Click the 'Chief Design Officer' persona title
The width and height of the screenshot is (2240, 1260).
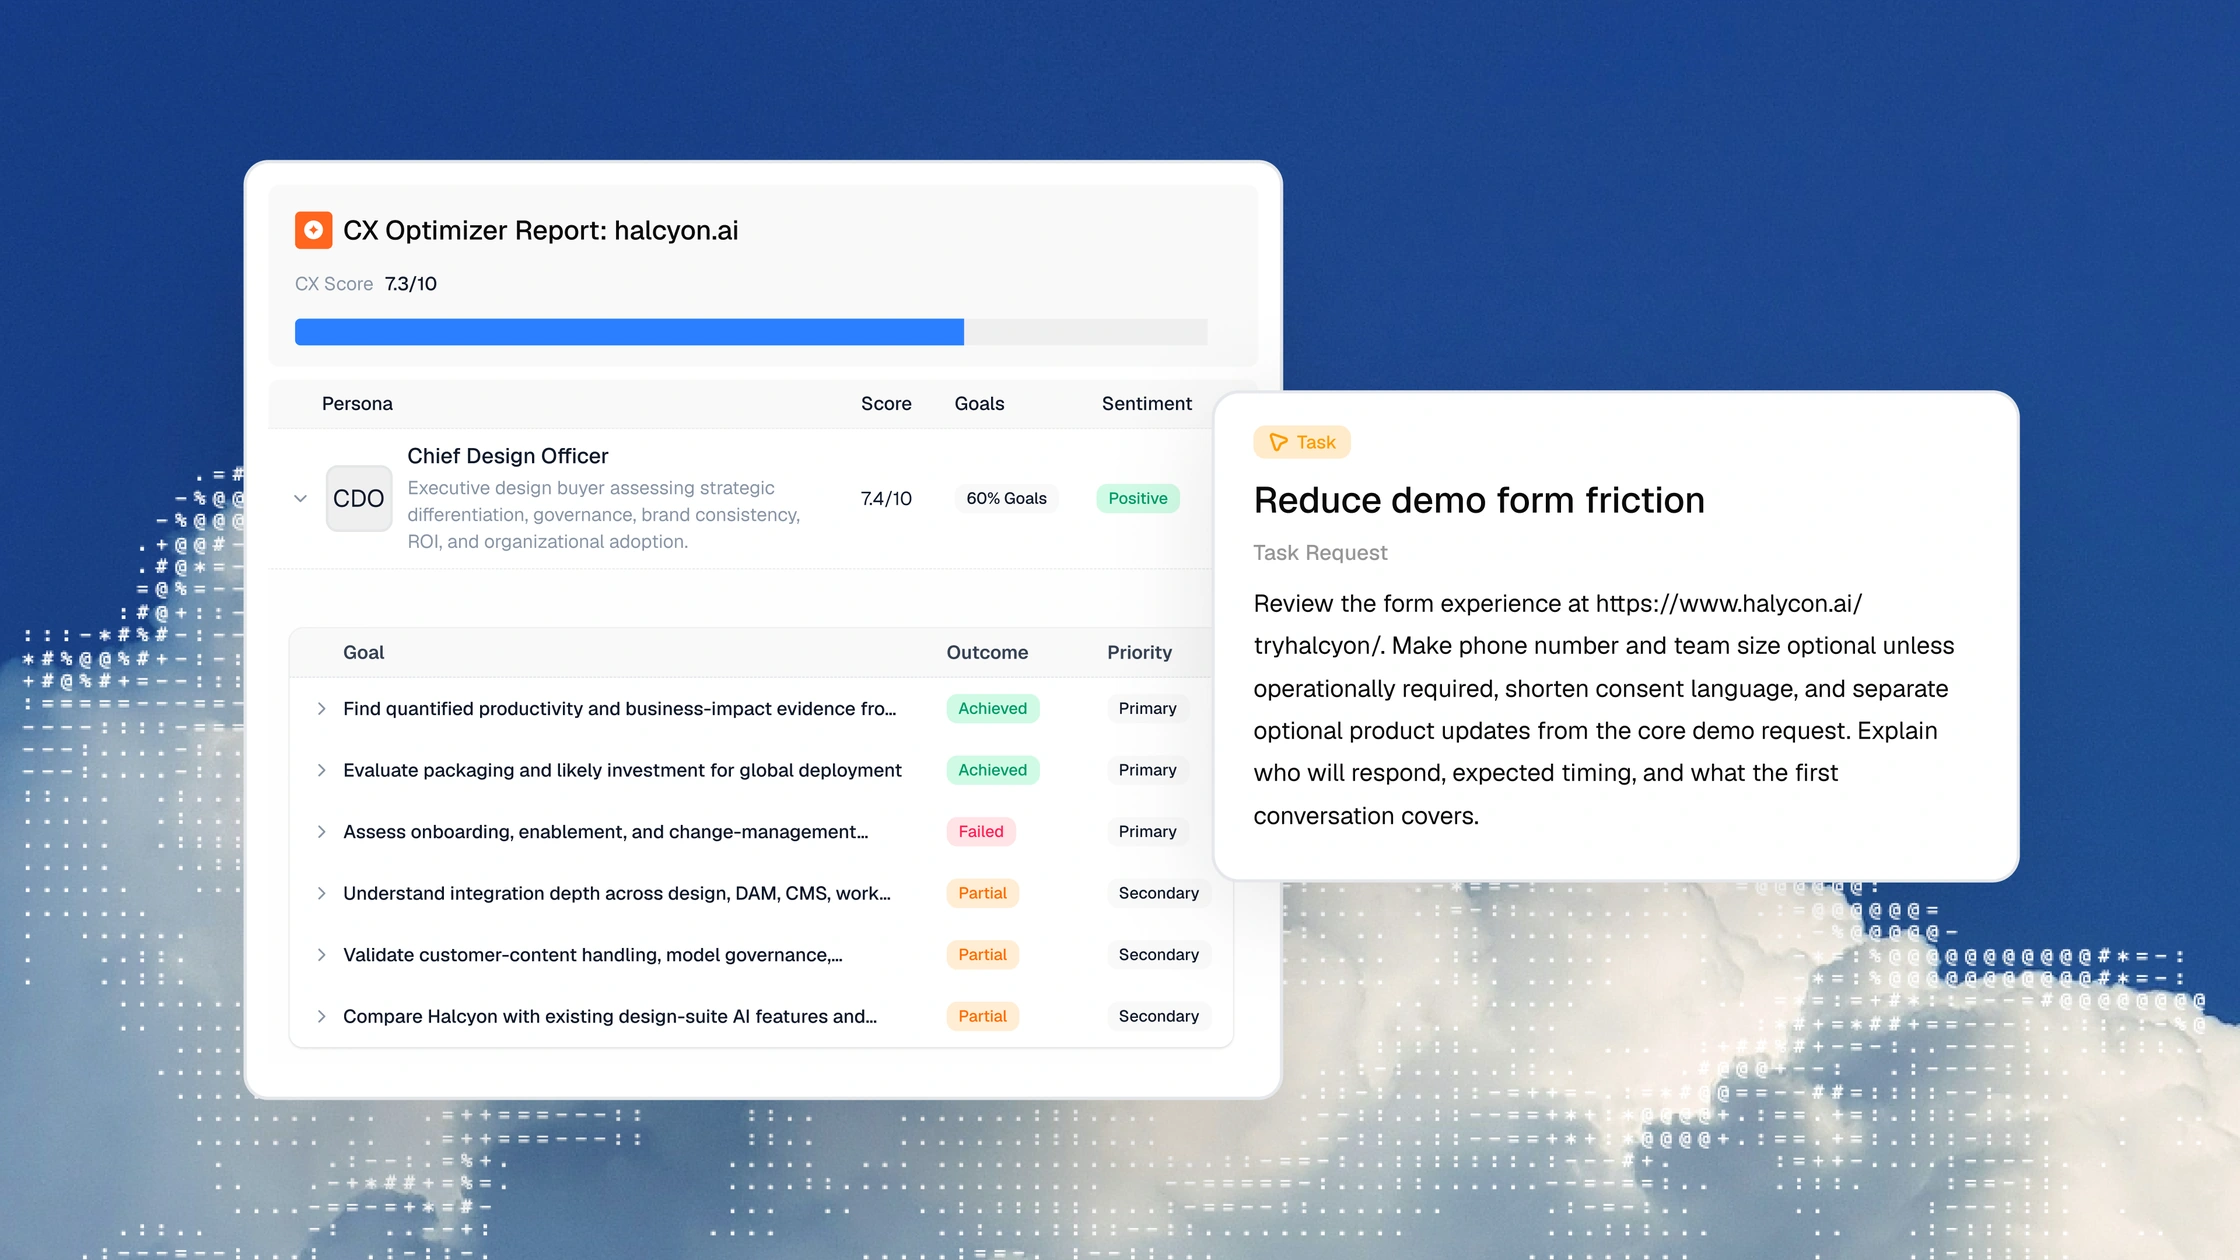(x=508, y=456)
